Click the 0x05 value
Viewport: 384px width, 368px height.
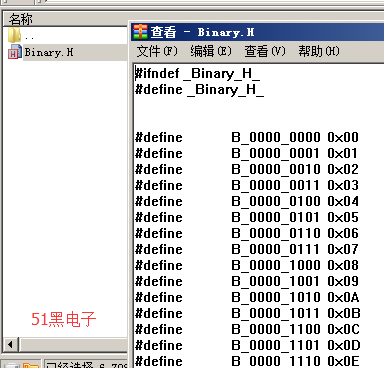343,217
